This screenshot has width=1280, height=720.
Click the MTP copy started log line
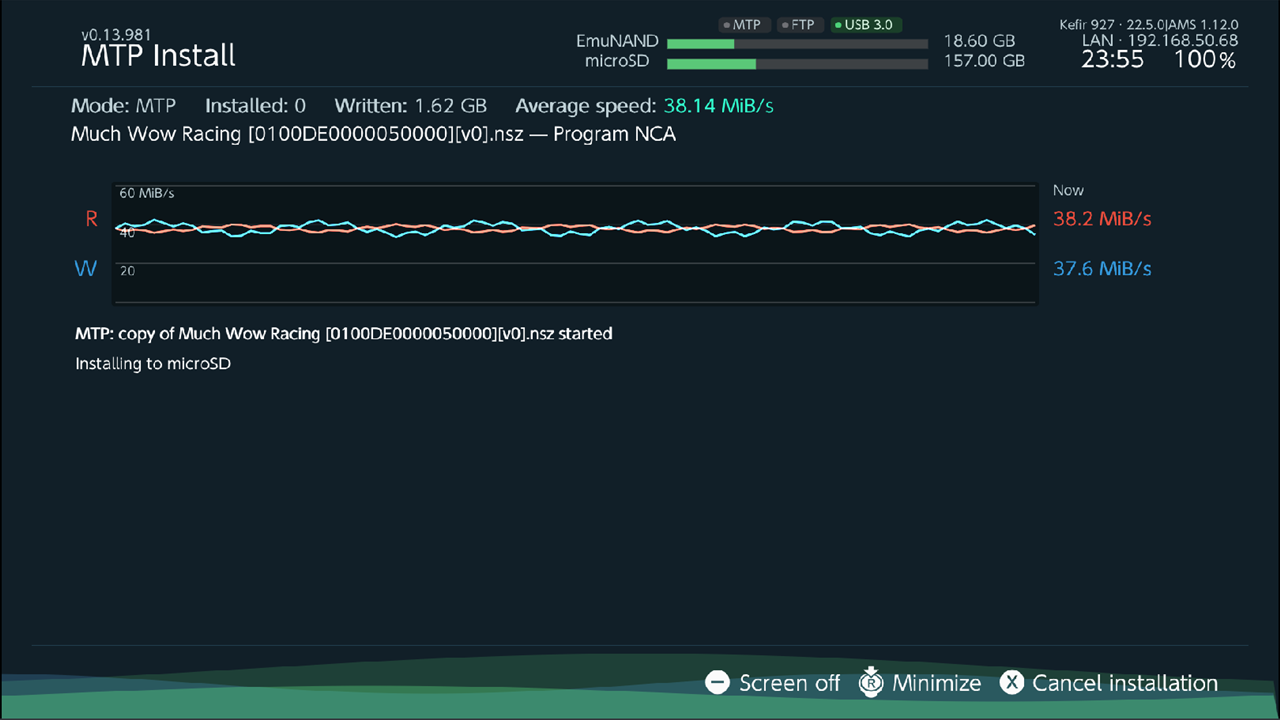click(x=343, y=333)
